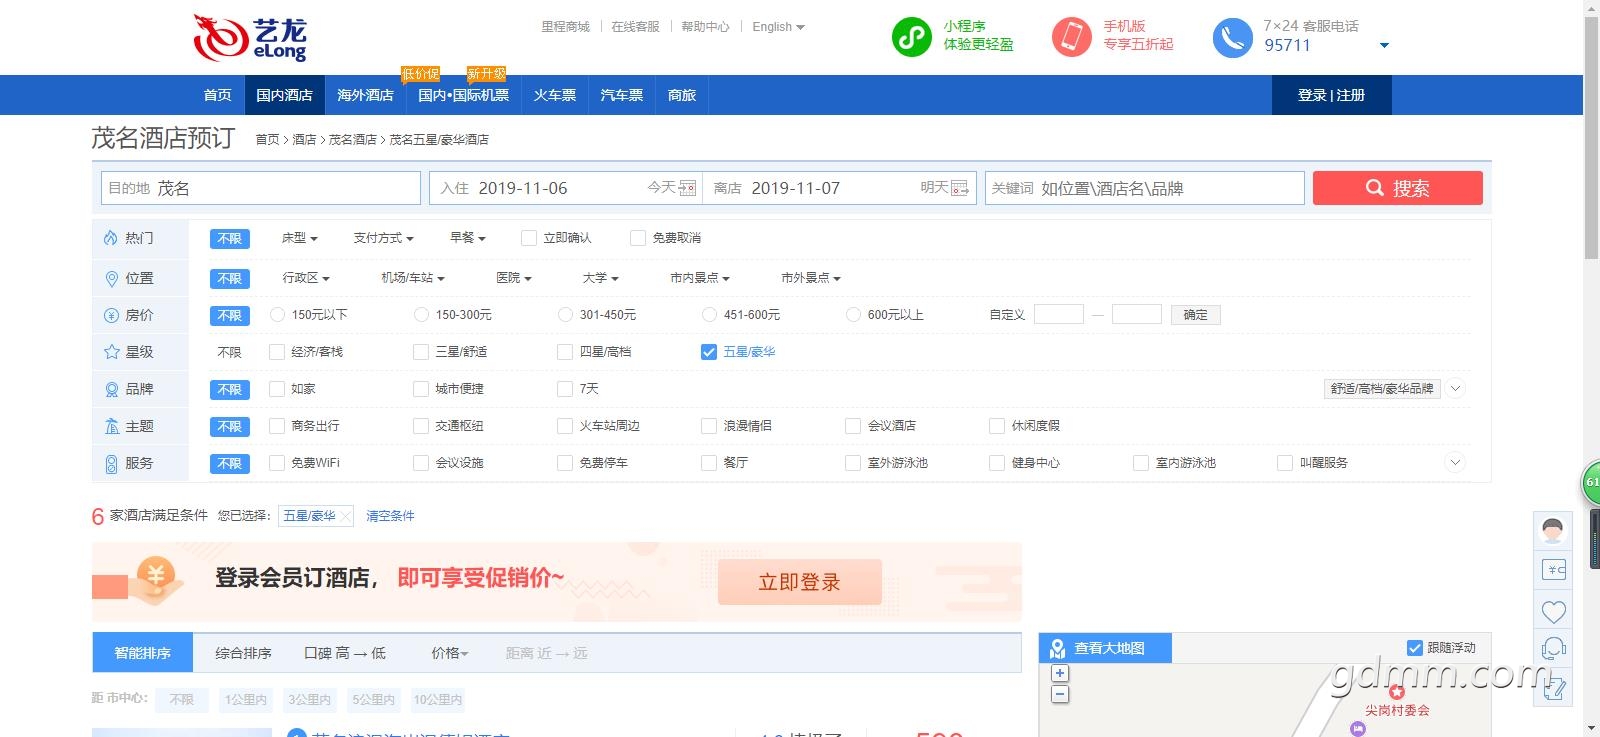Viewport: 1600px width, 737px height.
Task: Click the 服务 service icon
Action: [111, 463]
